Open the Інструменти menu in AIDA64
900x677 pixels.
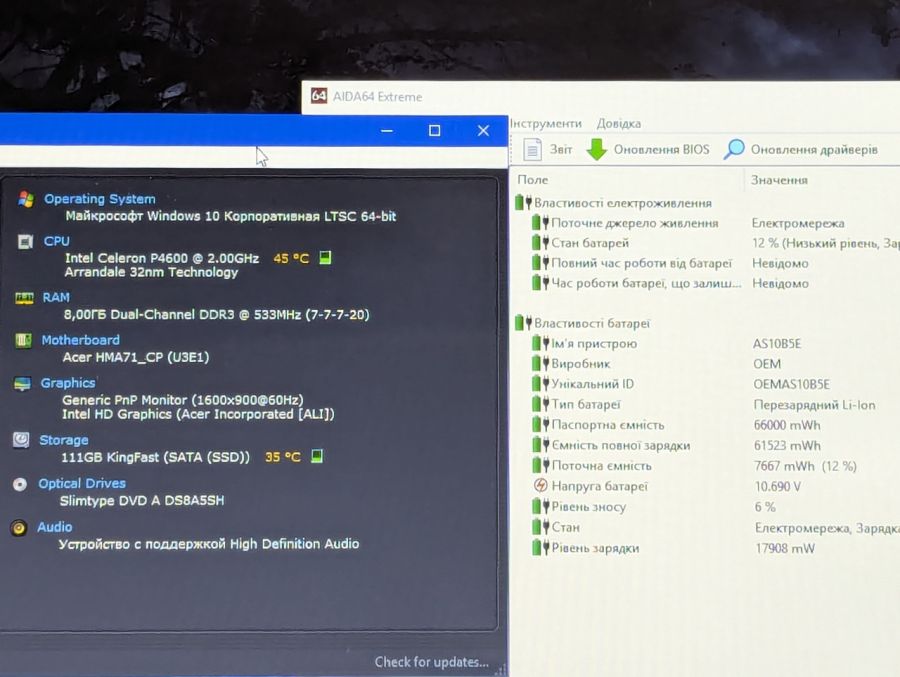point(545,123)
